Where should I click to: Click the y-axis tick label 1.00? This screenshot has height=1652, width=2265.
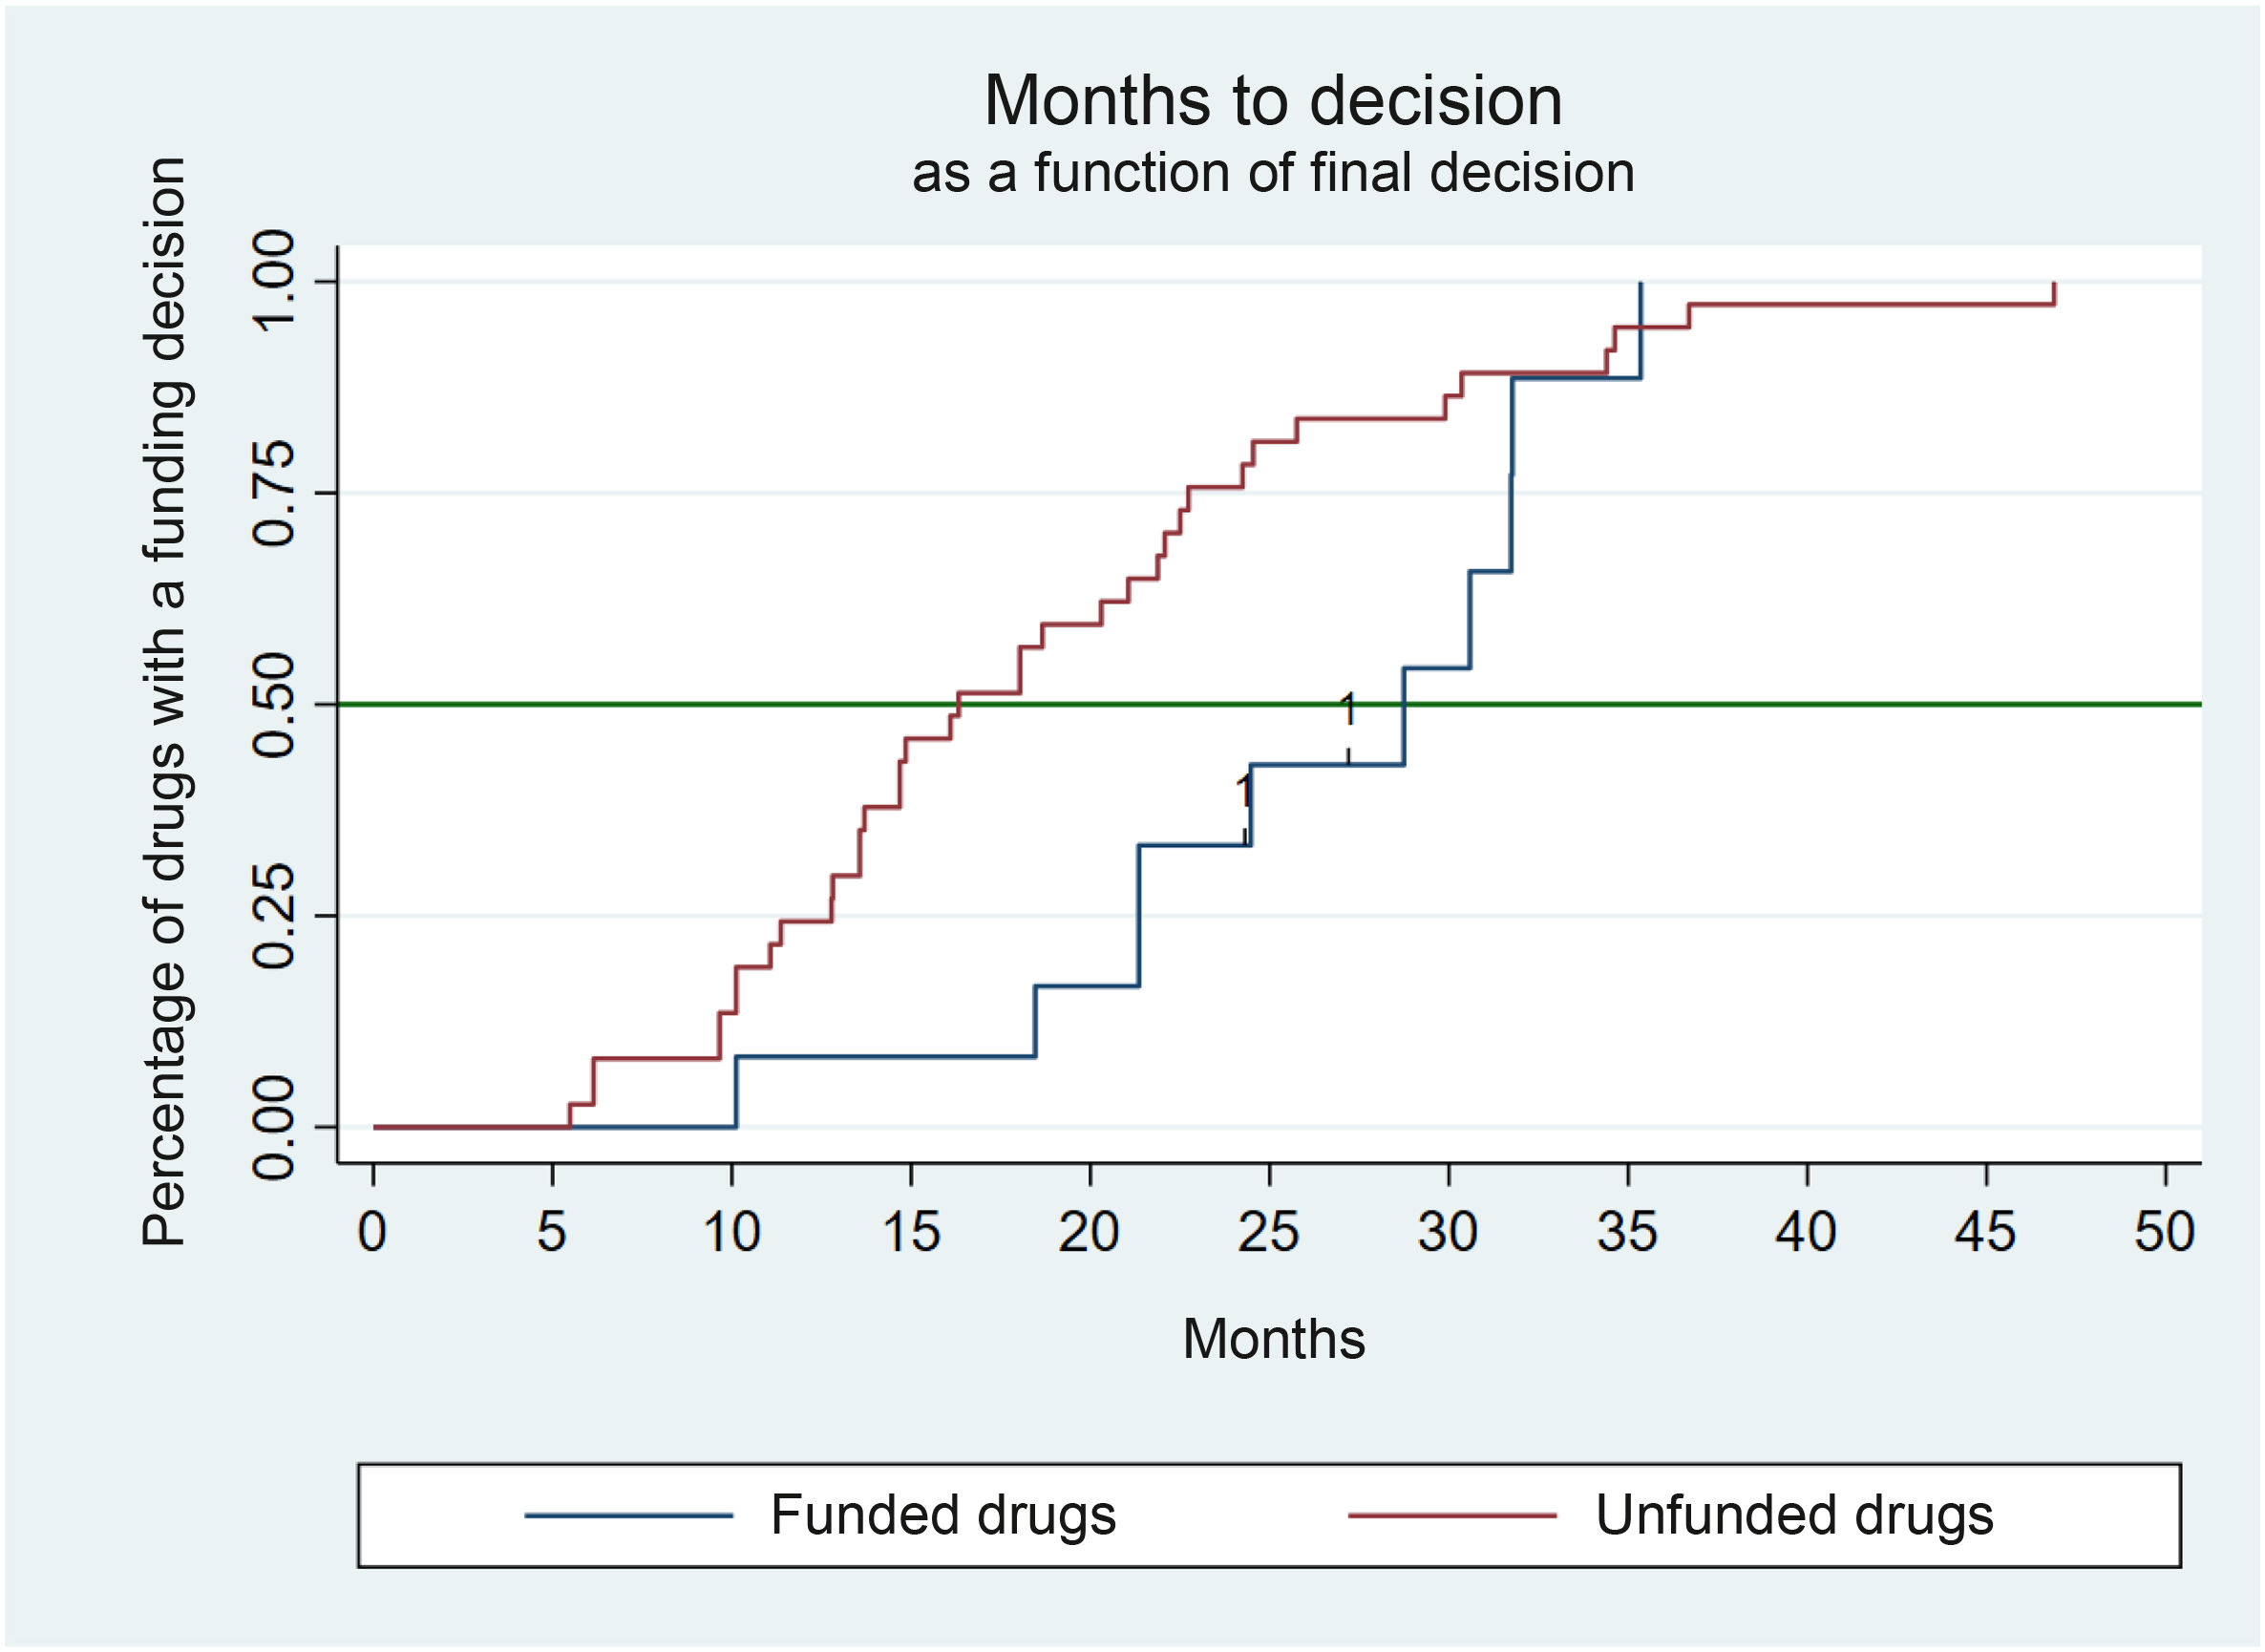click(273, 281)
